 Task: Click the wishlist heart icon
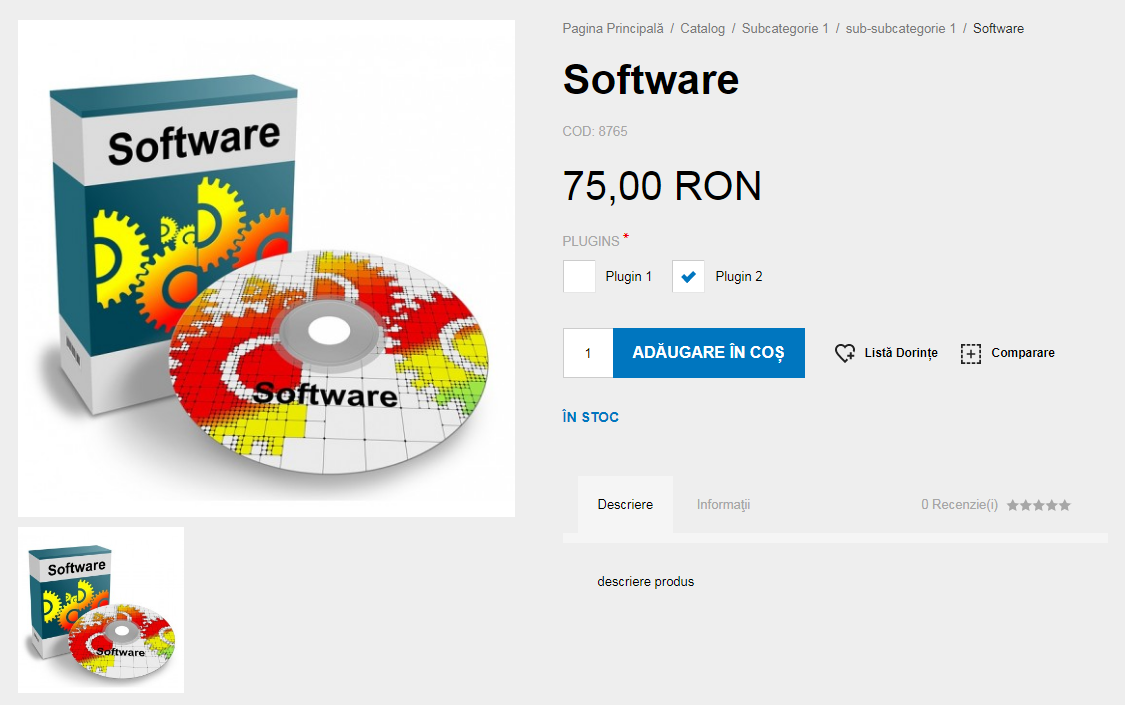(x=844, y=353)
